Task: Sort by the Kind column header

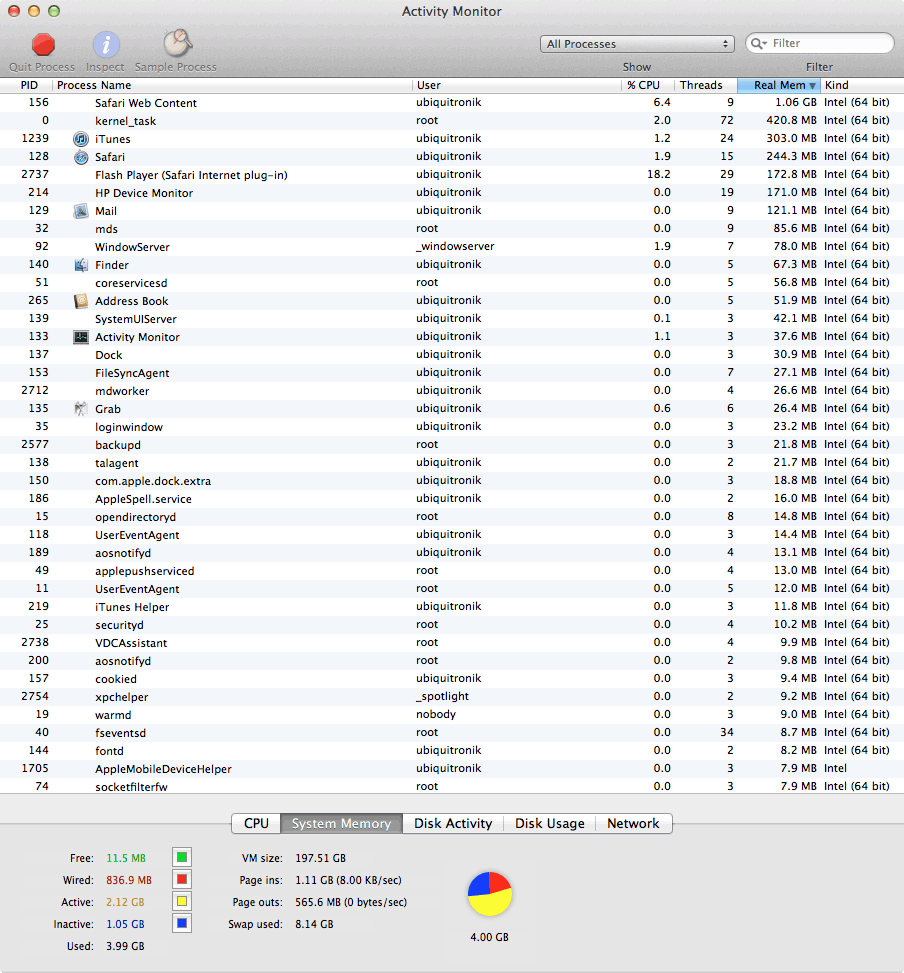Action: (x=862, y=85)
